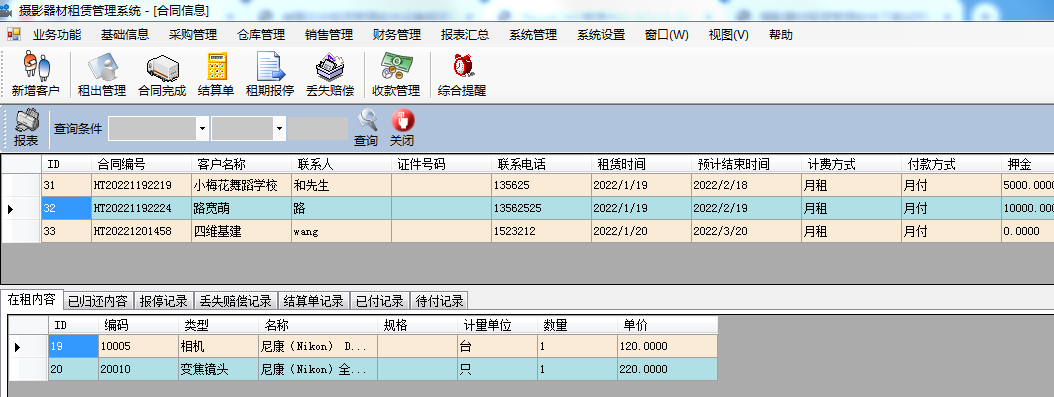The image size is (1054, 397).
Task: Select contract HT20221192219 cell
Action: pos(141,185)
